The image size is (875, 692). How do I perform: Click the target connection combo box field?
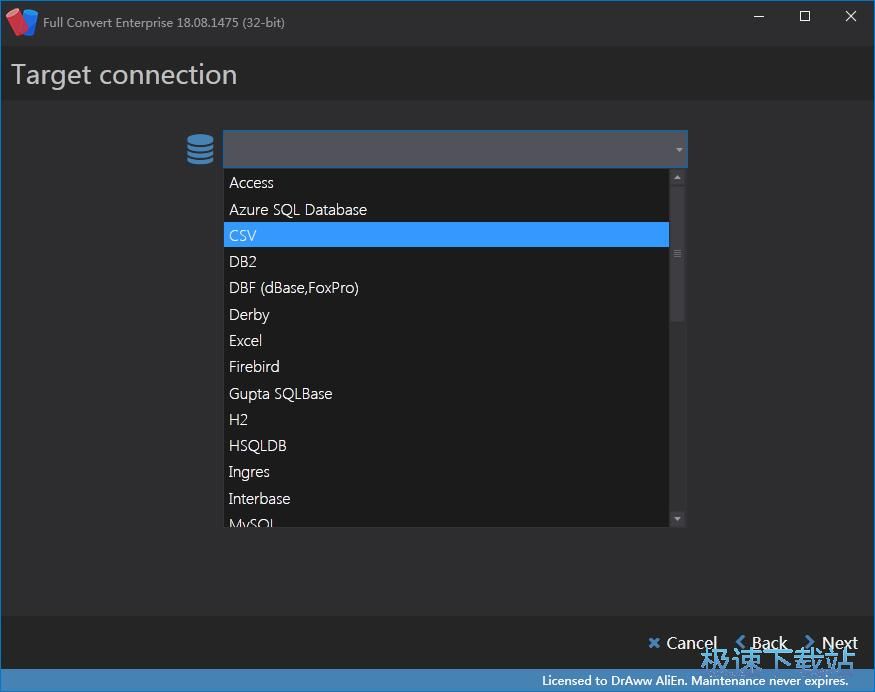pos(455,149)
